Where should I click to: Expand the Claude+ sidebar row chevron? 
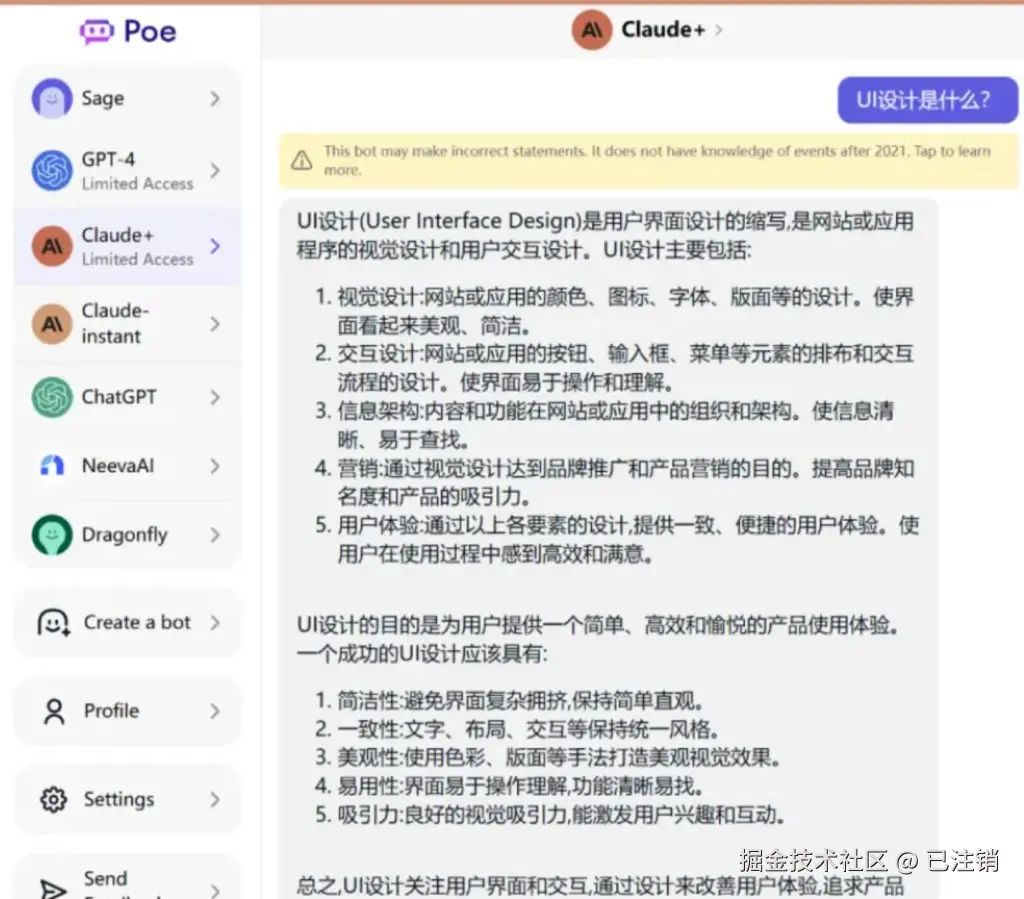click(215, 246)
